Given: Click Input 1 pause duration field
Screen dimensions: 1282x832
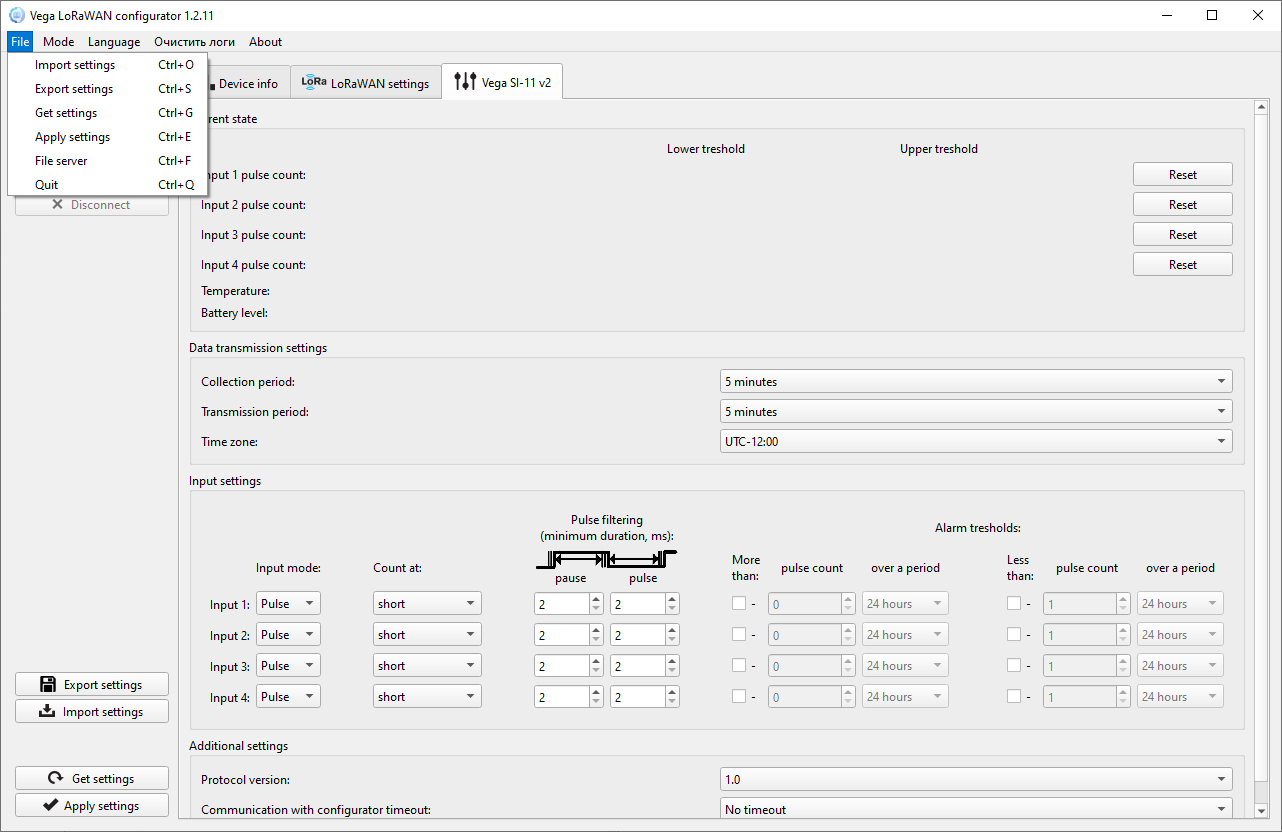Looking at the screenshot, I should tap(561, 604).
